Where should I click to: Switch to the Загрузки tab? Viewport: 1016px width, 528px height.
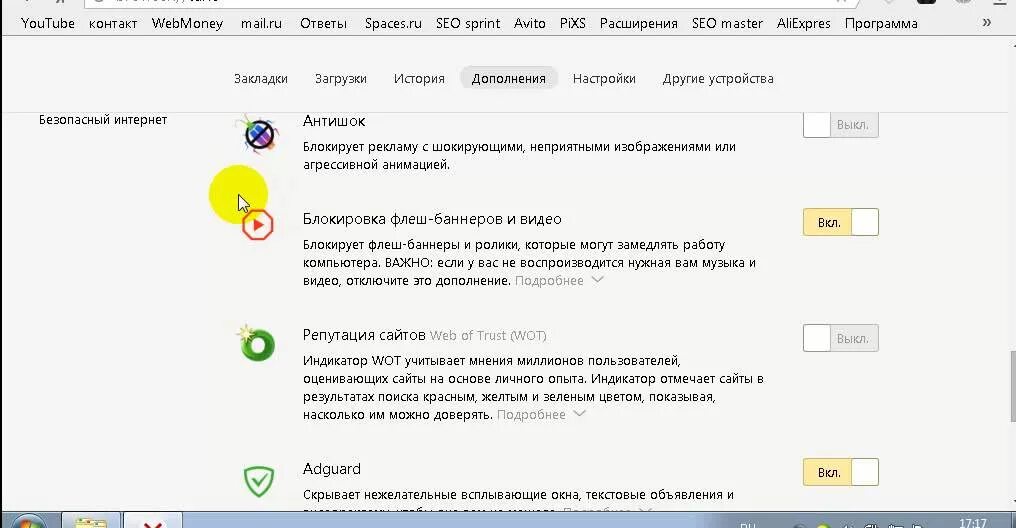click(x=341, y=78)
